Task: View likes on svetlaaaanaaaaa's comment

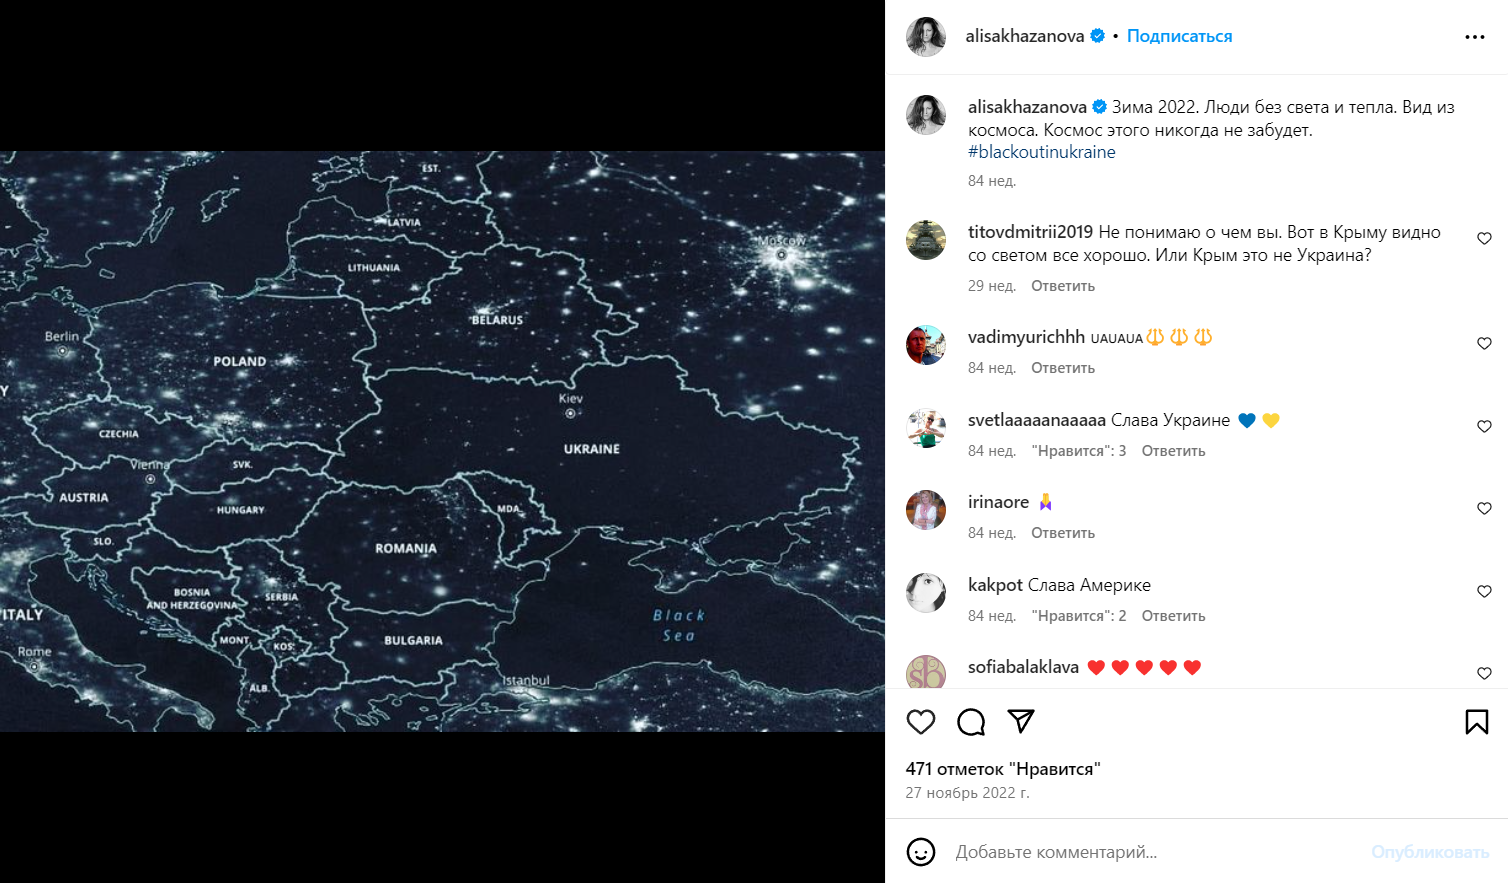Action: click(1079, 451)
